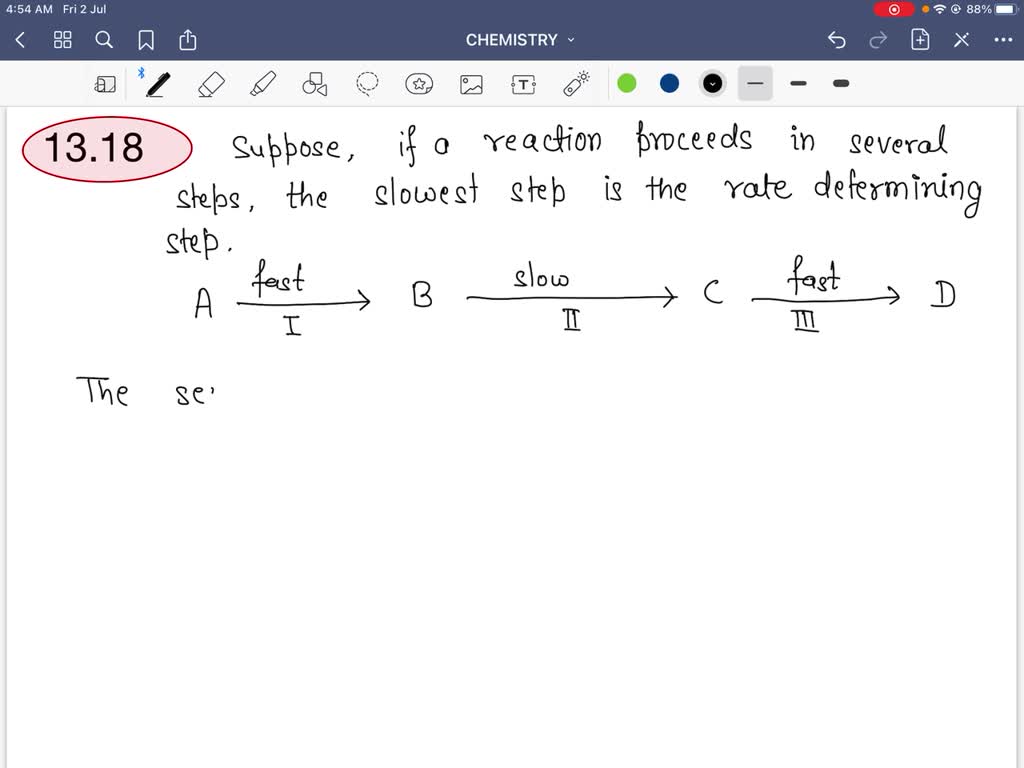Add a new page

[920, 40]
